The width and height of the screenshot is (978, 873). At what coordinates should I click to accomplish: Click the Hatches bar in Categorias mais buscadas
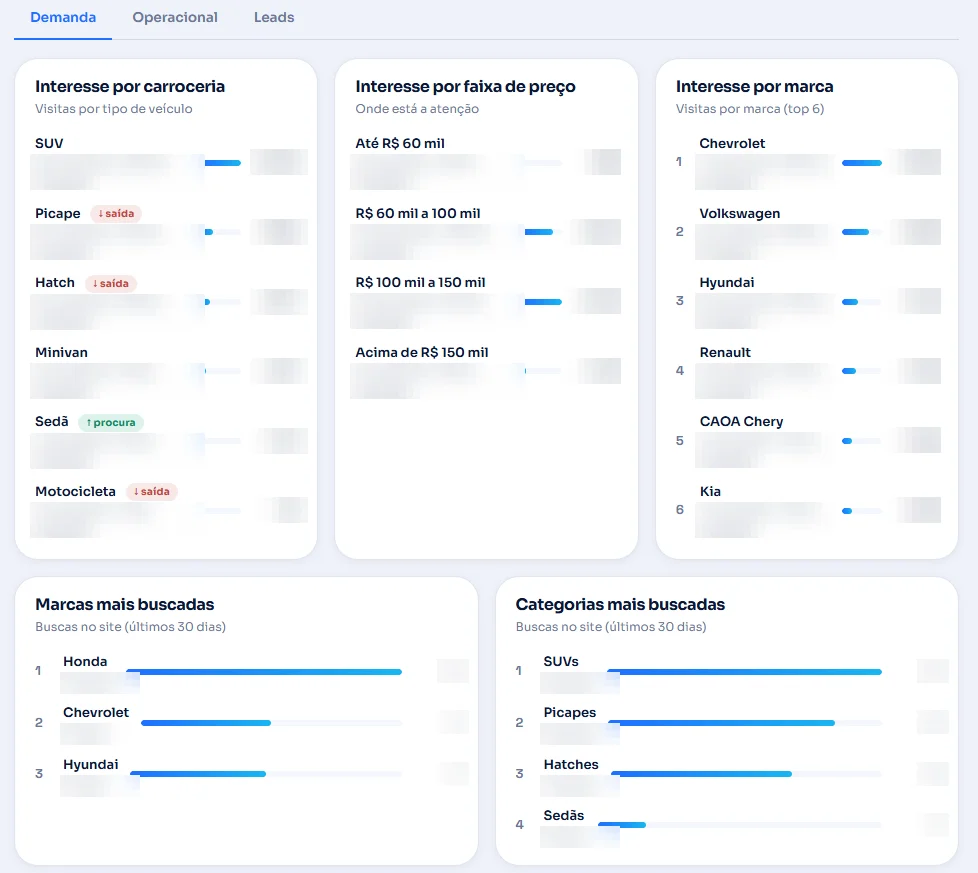[745, 774]
